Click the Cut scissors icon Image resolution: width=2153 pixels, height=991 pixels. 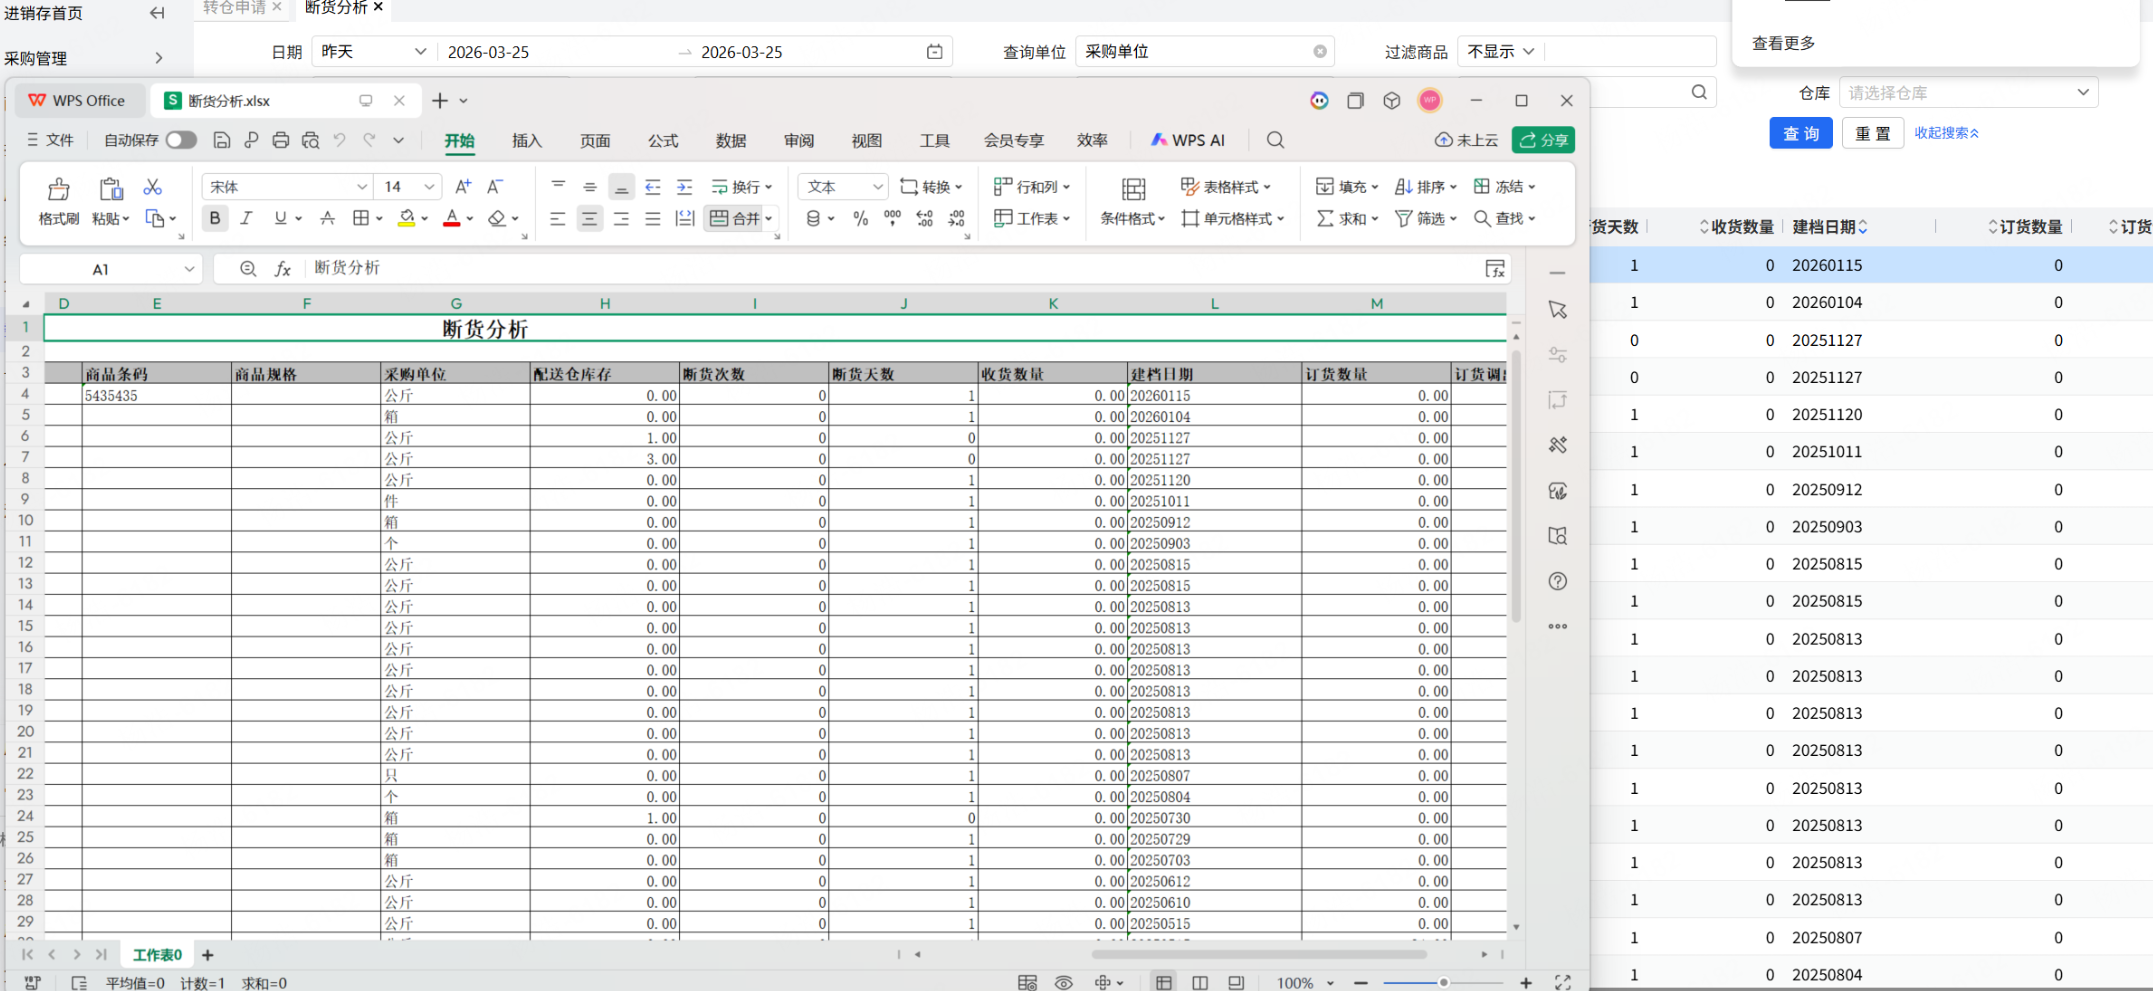tap(152, 187)
